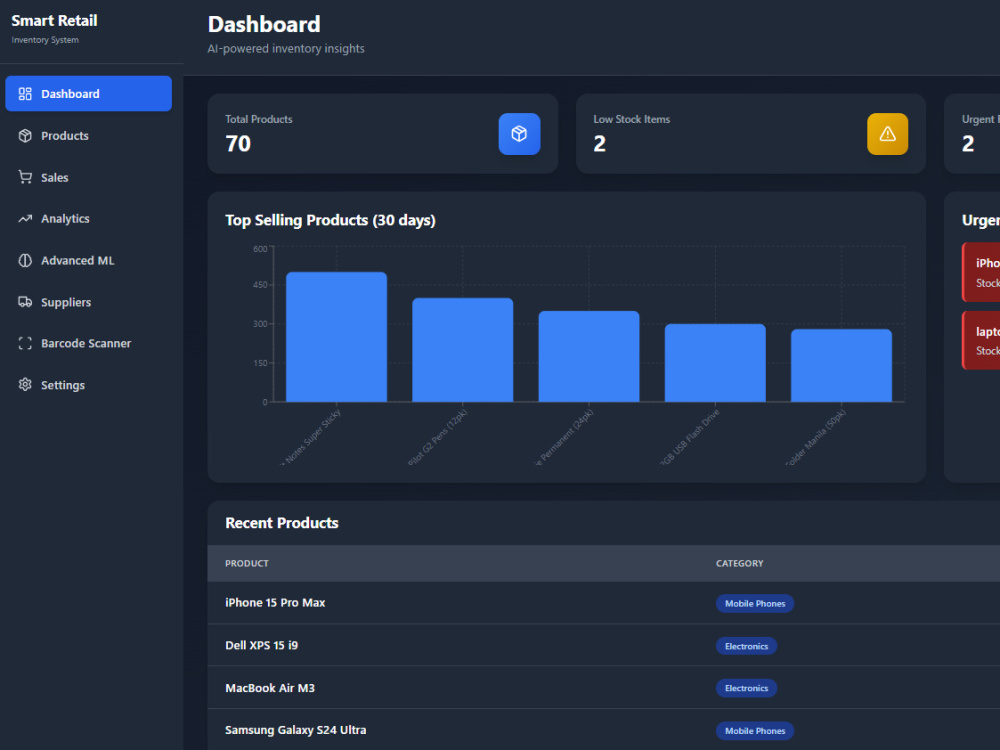
Task: Click the Dashboard page title
Action: (x=264, y=24)
